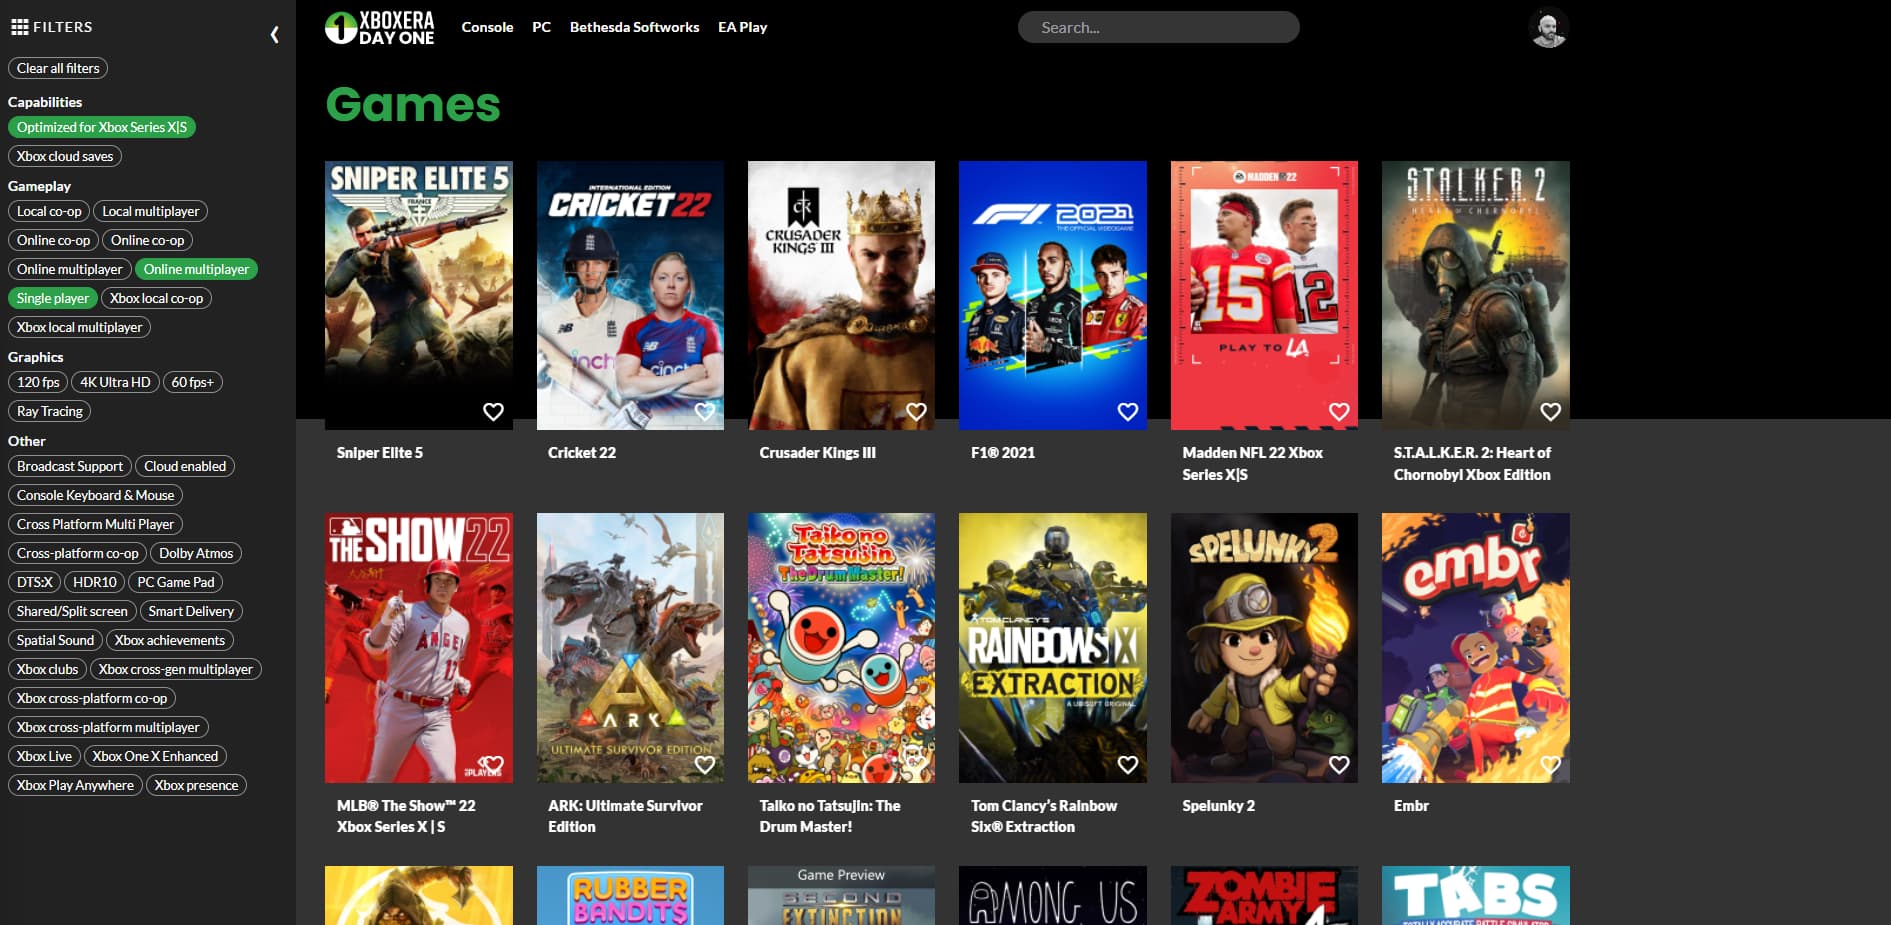
Task: Tap the heart on Madden NFL 22 cover
Action: tap(1339, 411)
